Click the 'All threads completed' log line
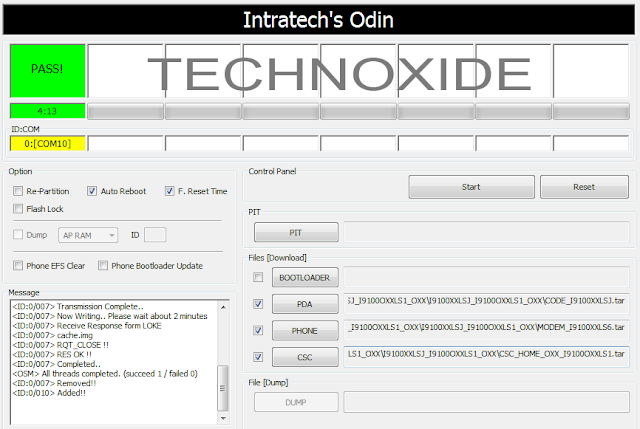The image size is (640, 429). pyautogui.click(x=105, y=373)
